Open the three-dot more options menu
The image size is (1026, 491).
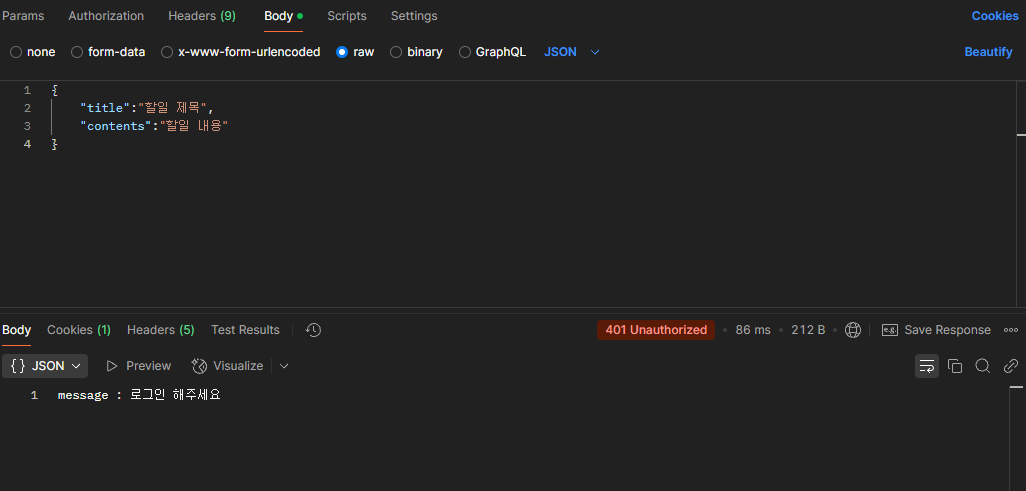(x=1010, y=330)
